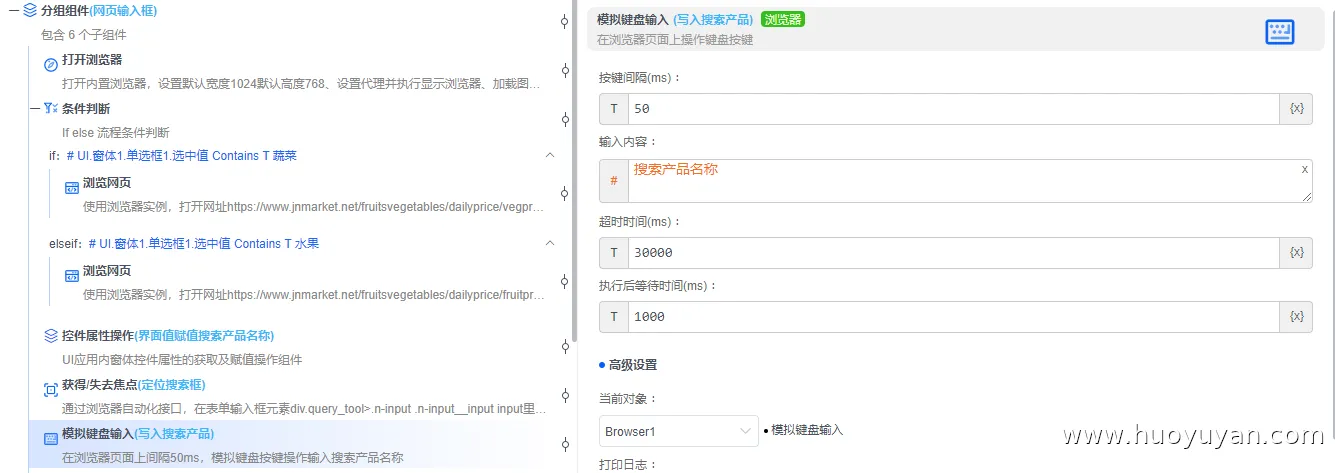Click the 条件判断 filter icon
Image resolution: width=1335 pixels, height=473 pixels.
pyautogui.click(x=51, y=108)
